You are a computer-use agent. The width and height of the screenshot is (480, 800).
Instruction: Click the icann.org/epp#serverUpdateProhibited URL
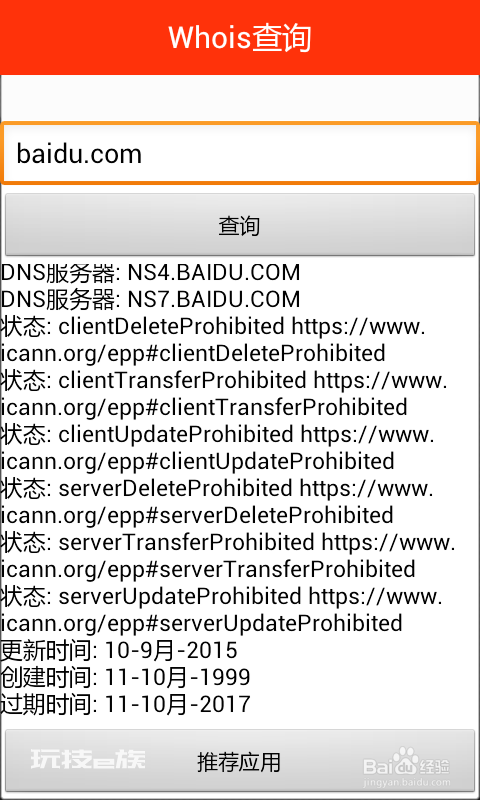[x=201, y=623]
